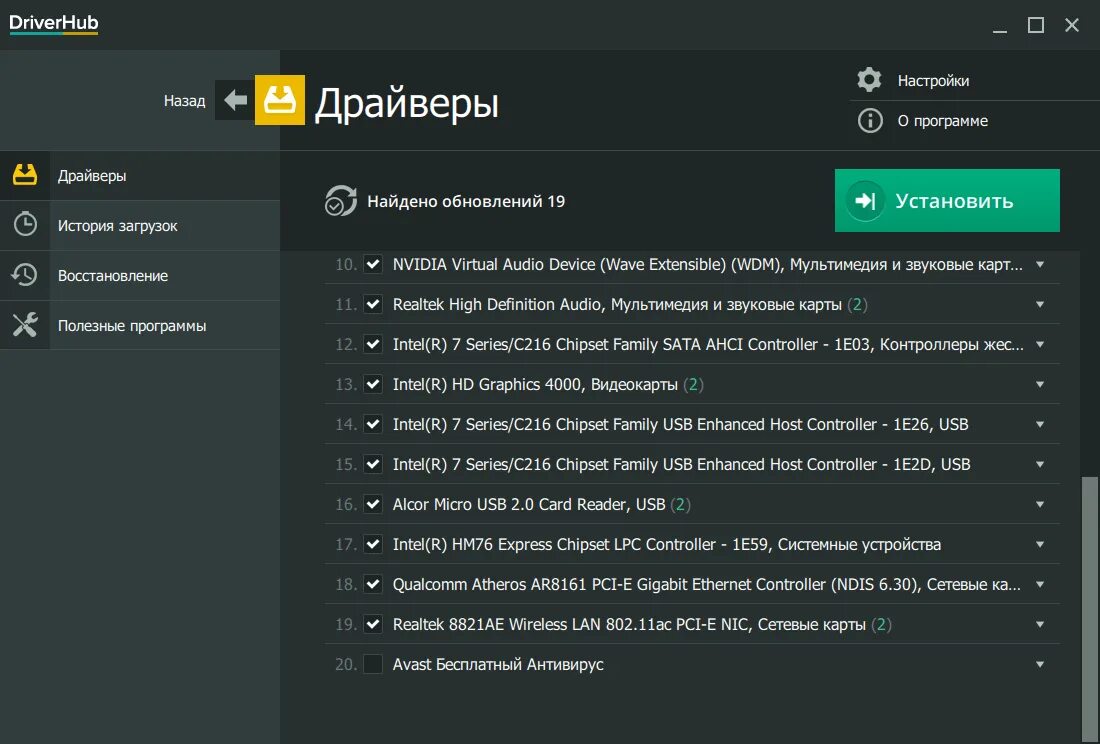Enable the Avast Бесплатный Антивирус checkbox

pos(373,664)
